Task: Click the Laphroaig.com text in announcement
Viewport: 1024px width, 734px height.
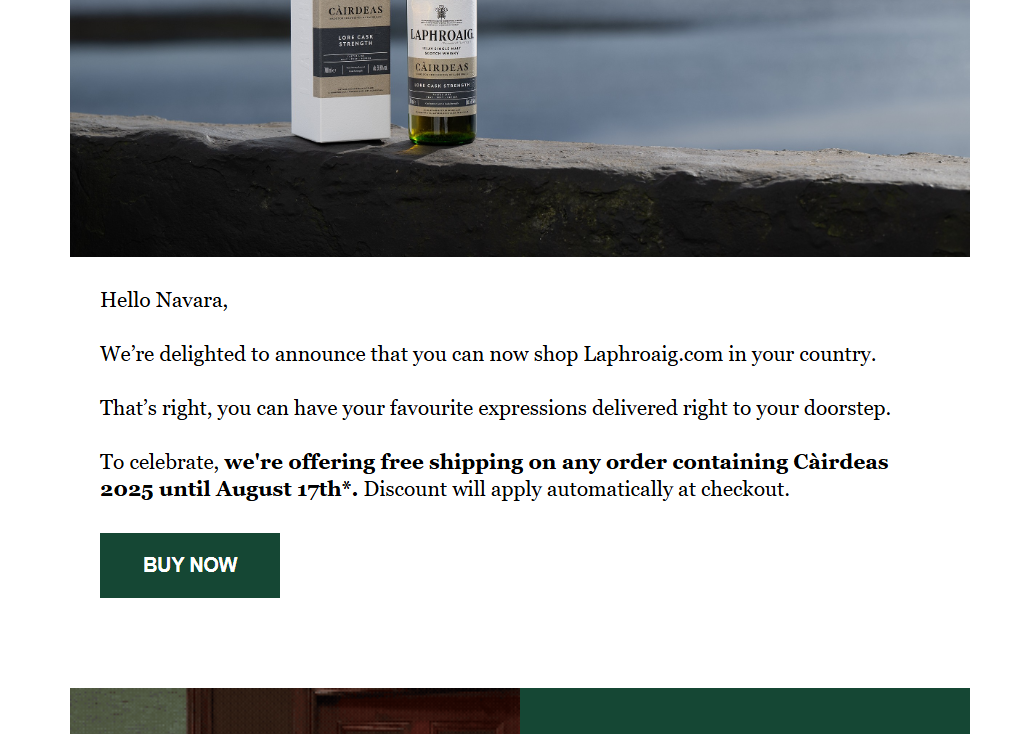Action: (x=653, y=355)
